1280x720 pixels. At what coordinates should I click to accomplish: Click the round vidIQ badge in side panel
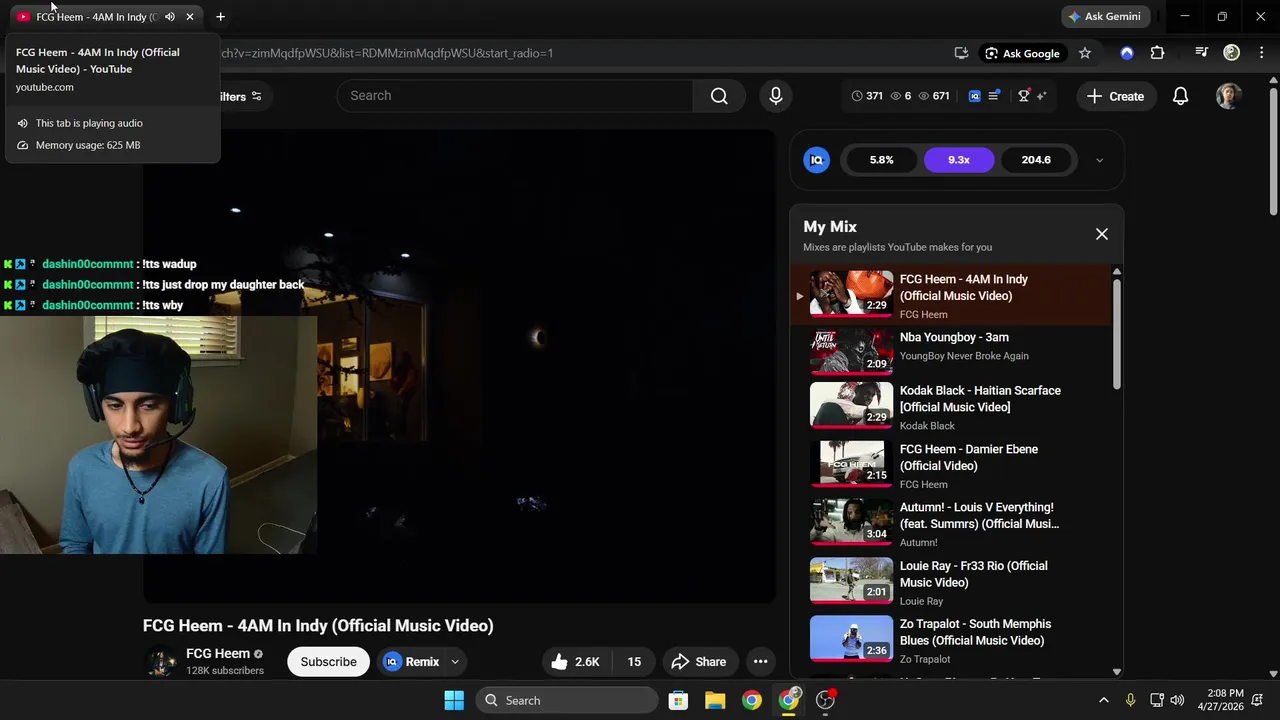[817, 160]
